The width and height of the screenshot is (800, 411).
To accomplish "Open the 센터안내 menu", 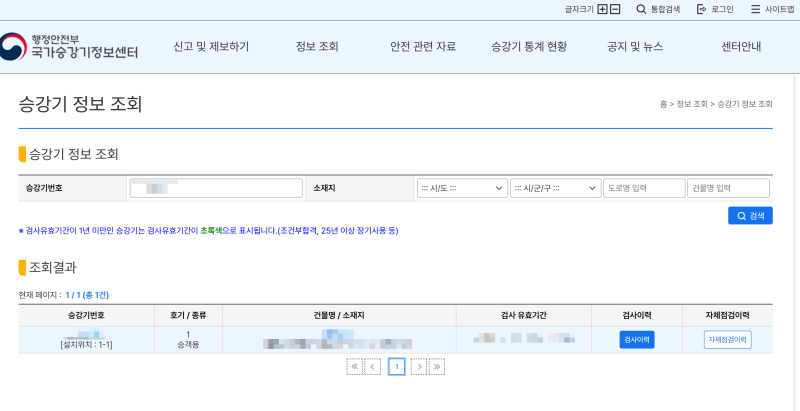I will pyautogui.click(x=741, y=47).
